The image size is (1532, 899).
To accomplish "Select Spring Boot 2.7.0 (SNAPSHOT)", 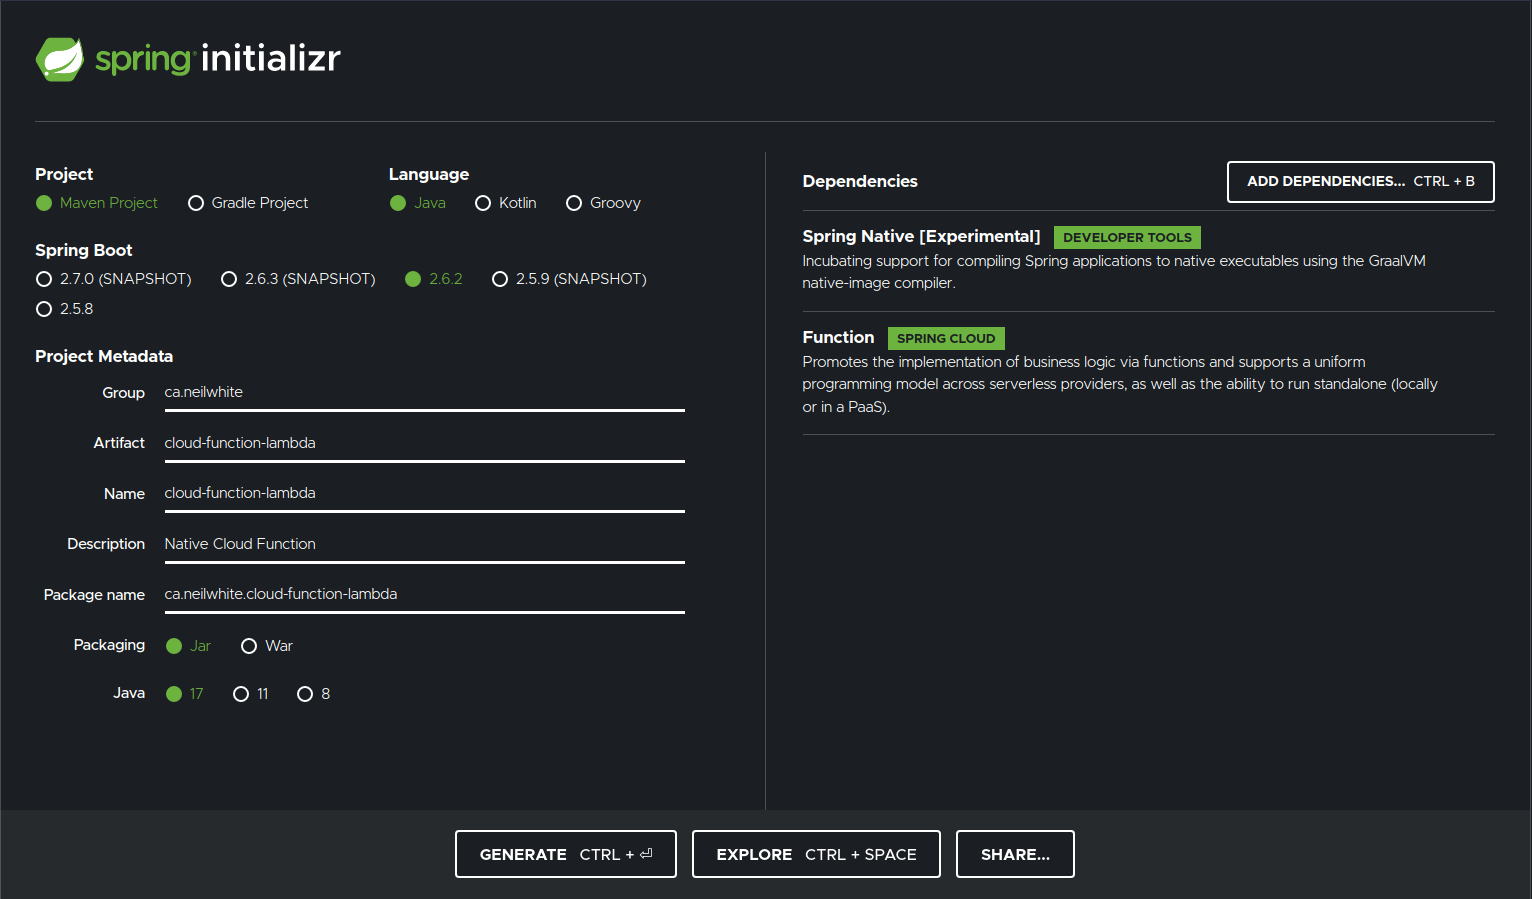I will coord(114,279).
